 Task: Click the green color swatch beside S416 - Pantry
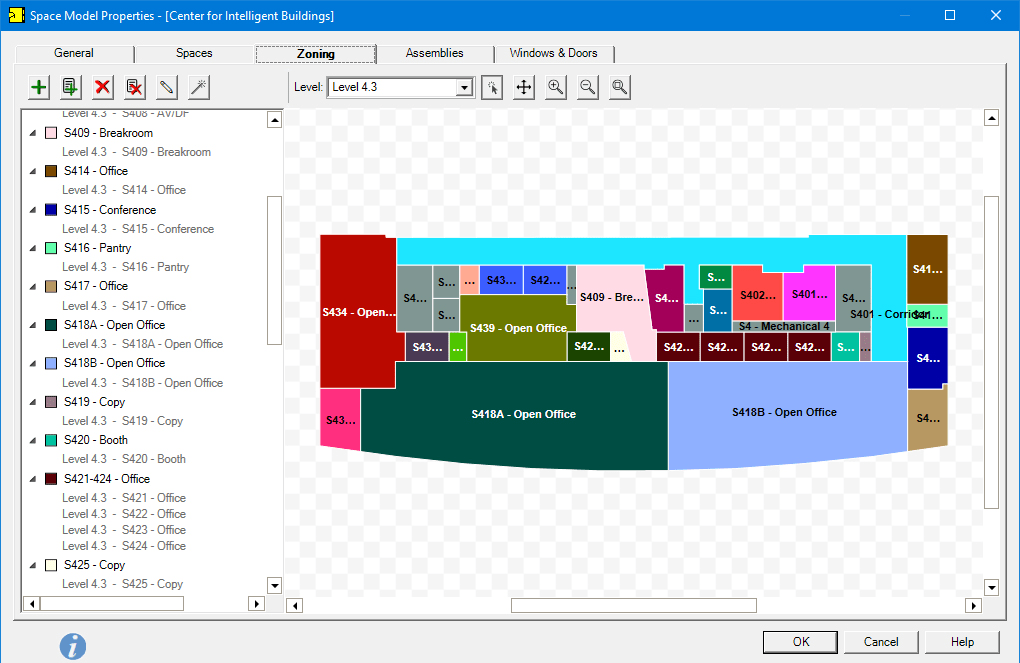(x=50, y=247)
